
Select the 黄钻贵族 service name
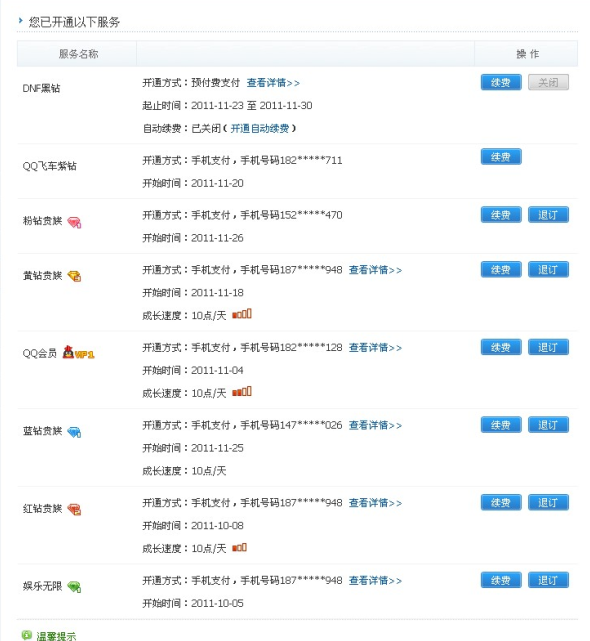pos(42,276)
